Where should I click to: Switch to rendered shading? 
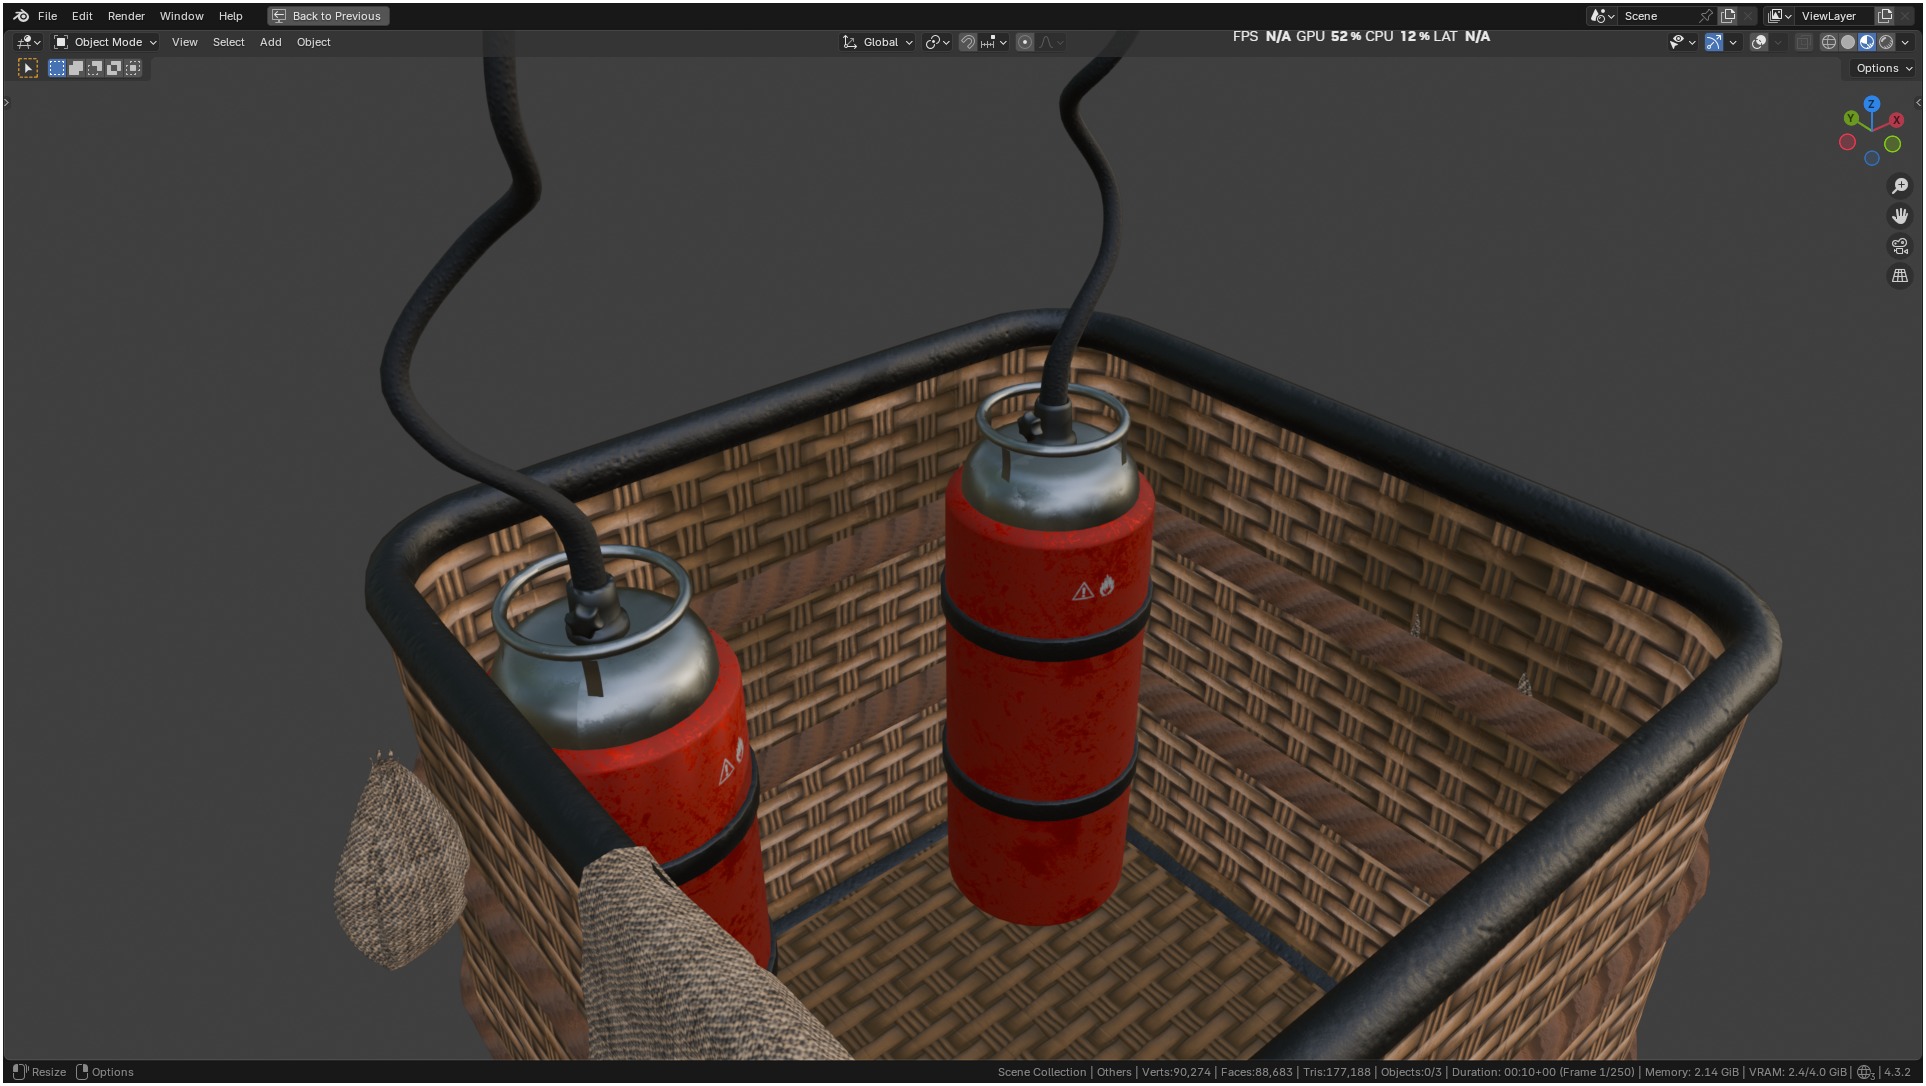point(1886,42)
